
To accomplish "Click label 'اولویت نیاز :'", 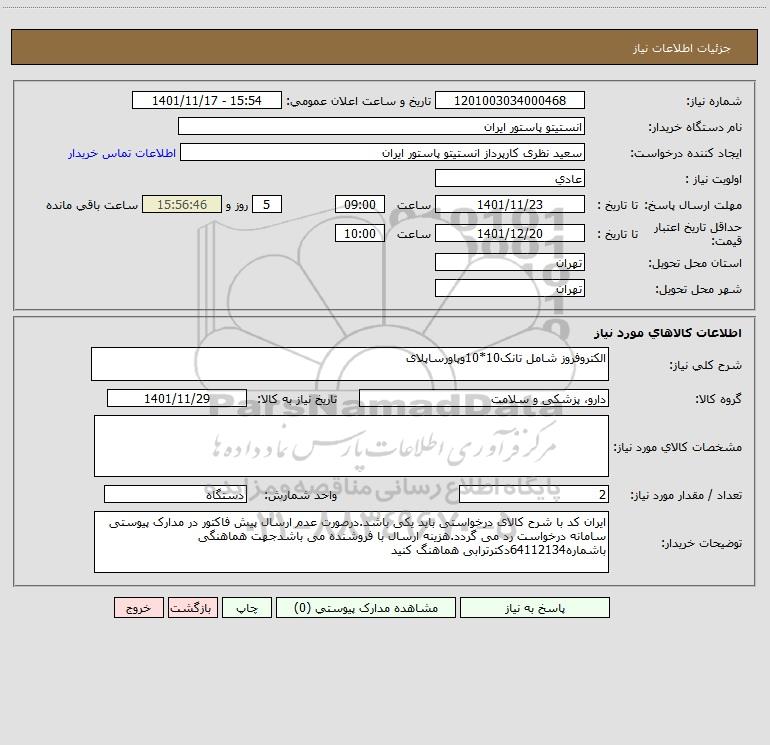I will 714,179.
